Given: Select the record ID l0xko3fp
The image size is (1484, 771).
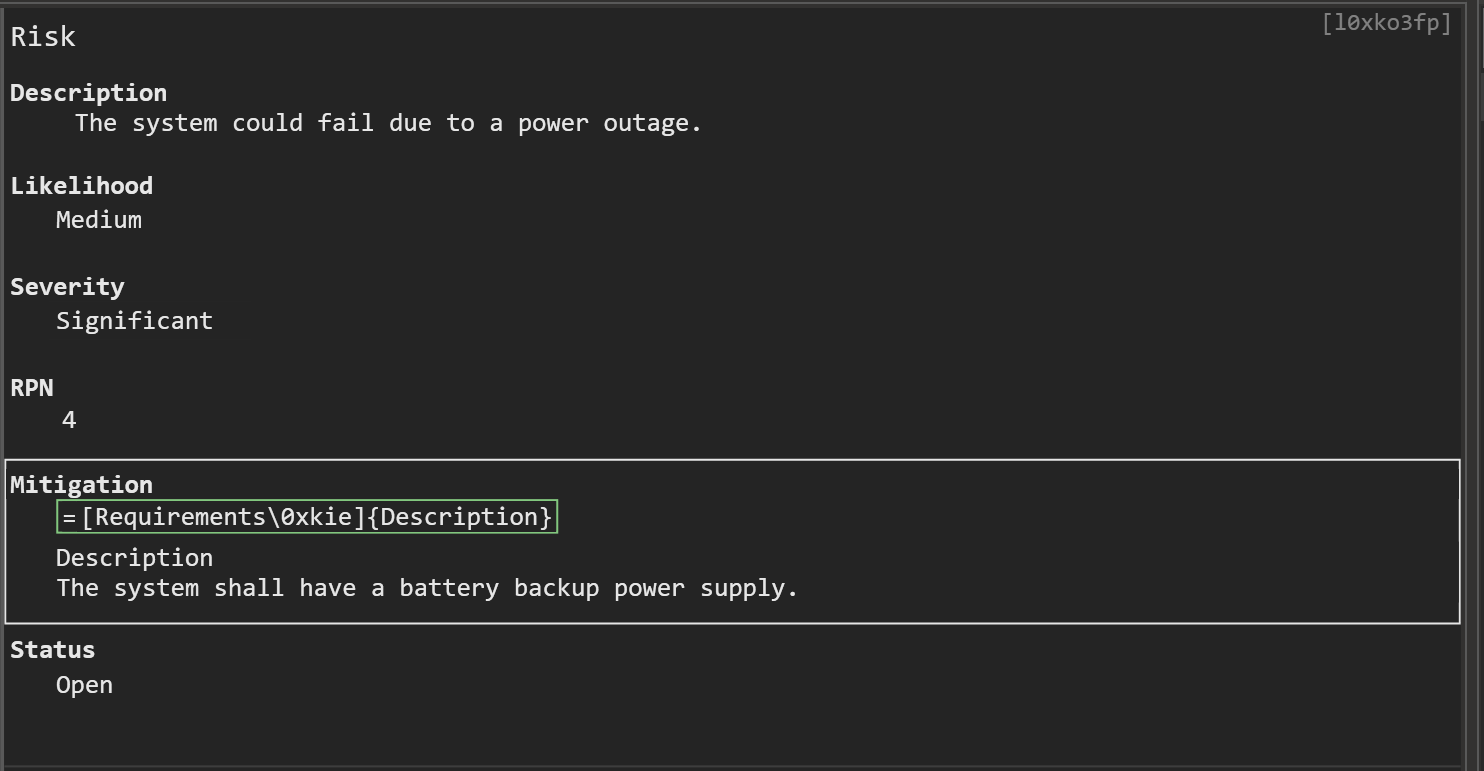Looking at the screenshot, I should click(1386, 23).
